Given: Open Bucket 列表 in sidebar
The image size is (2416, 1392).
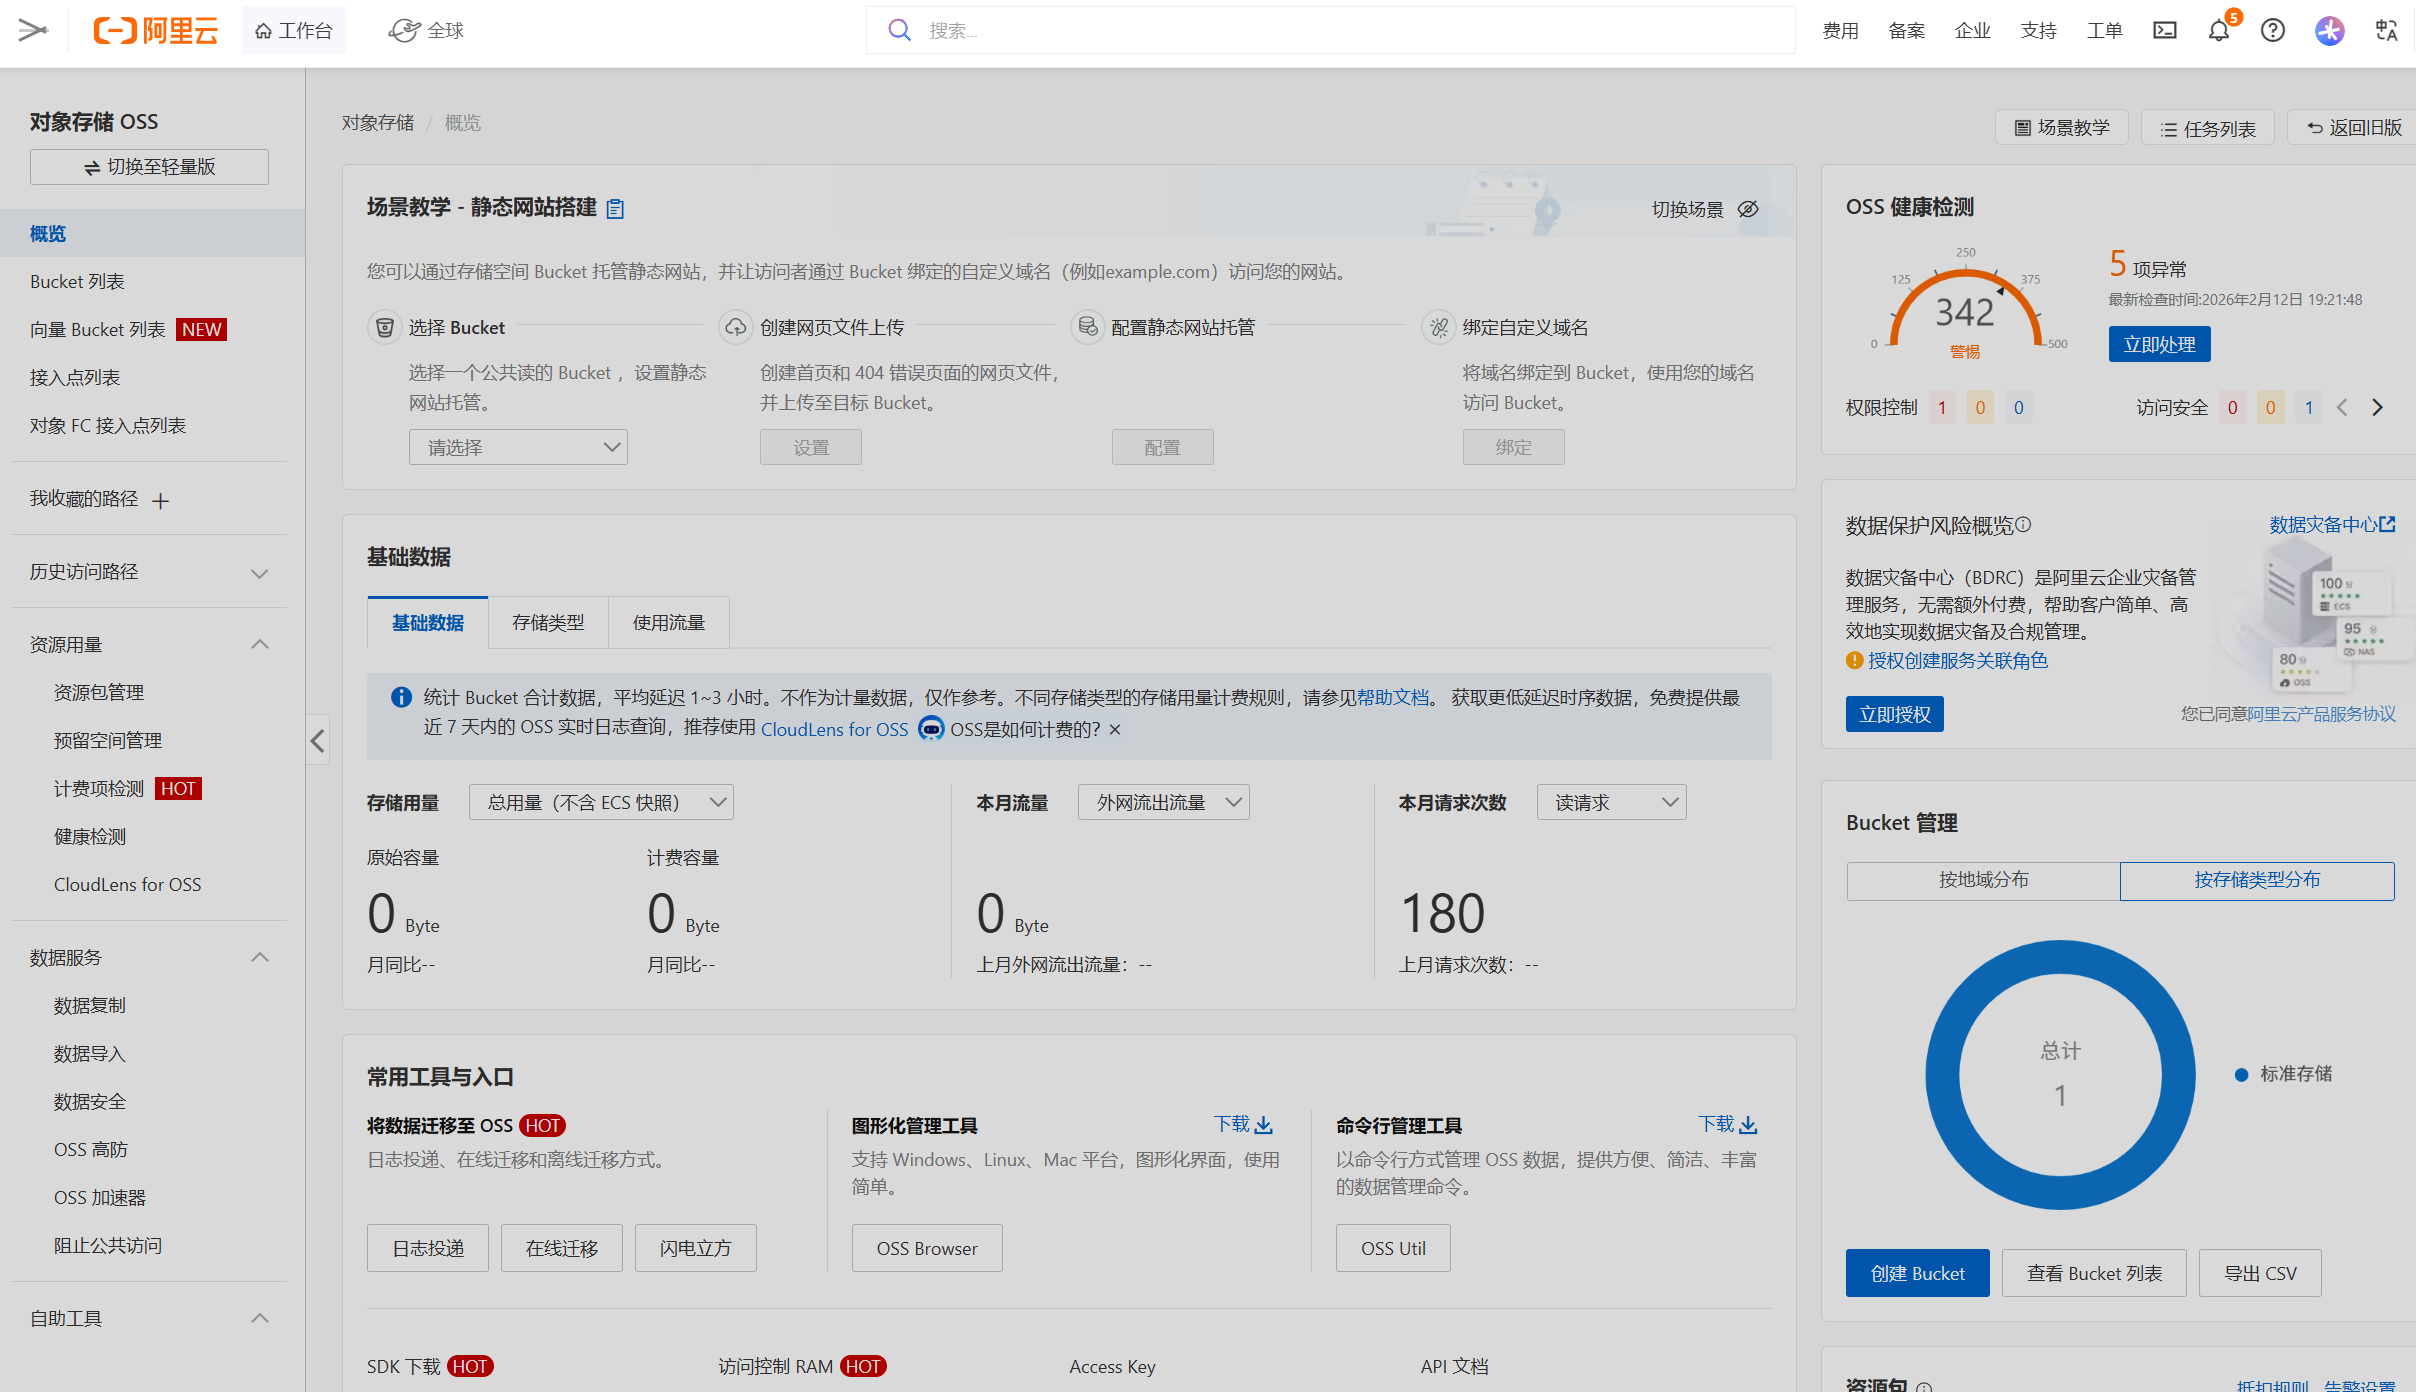Looking at the screenshot, I should [77, 282].
